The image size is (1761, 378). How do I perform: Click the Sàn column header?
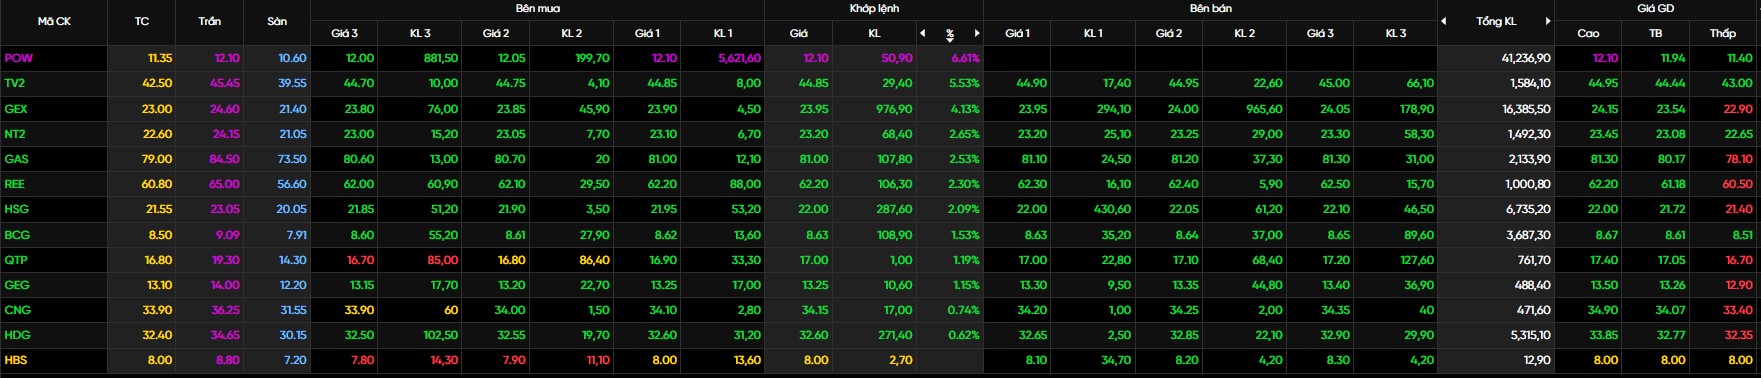click(277, 21)
